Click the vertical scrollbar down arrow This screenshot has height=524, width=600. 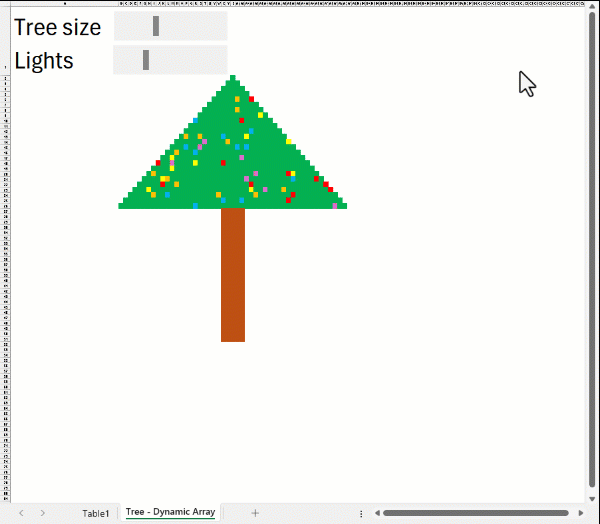tap(592, 497)
